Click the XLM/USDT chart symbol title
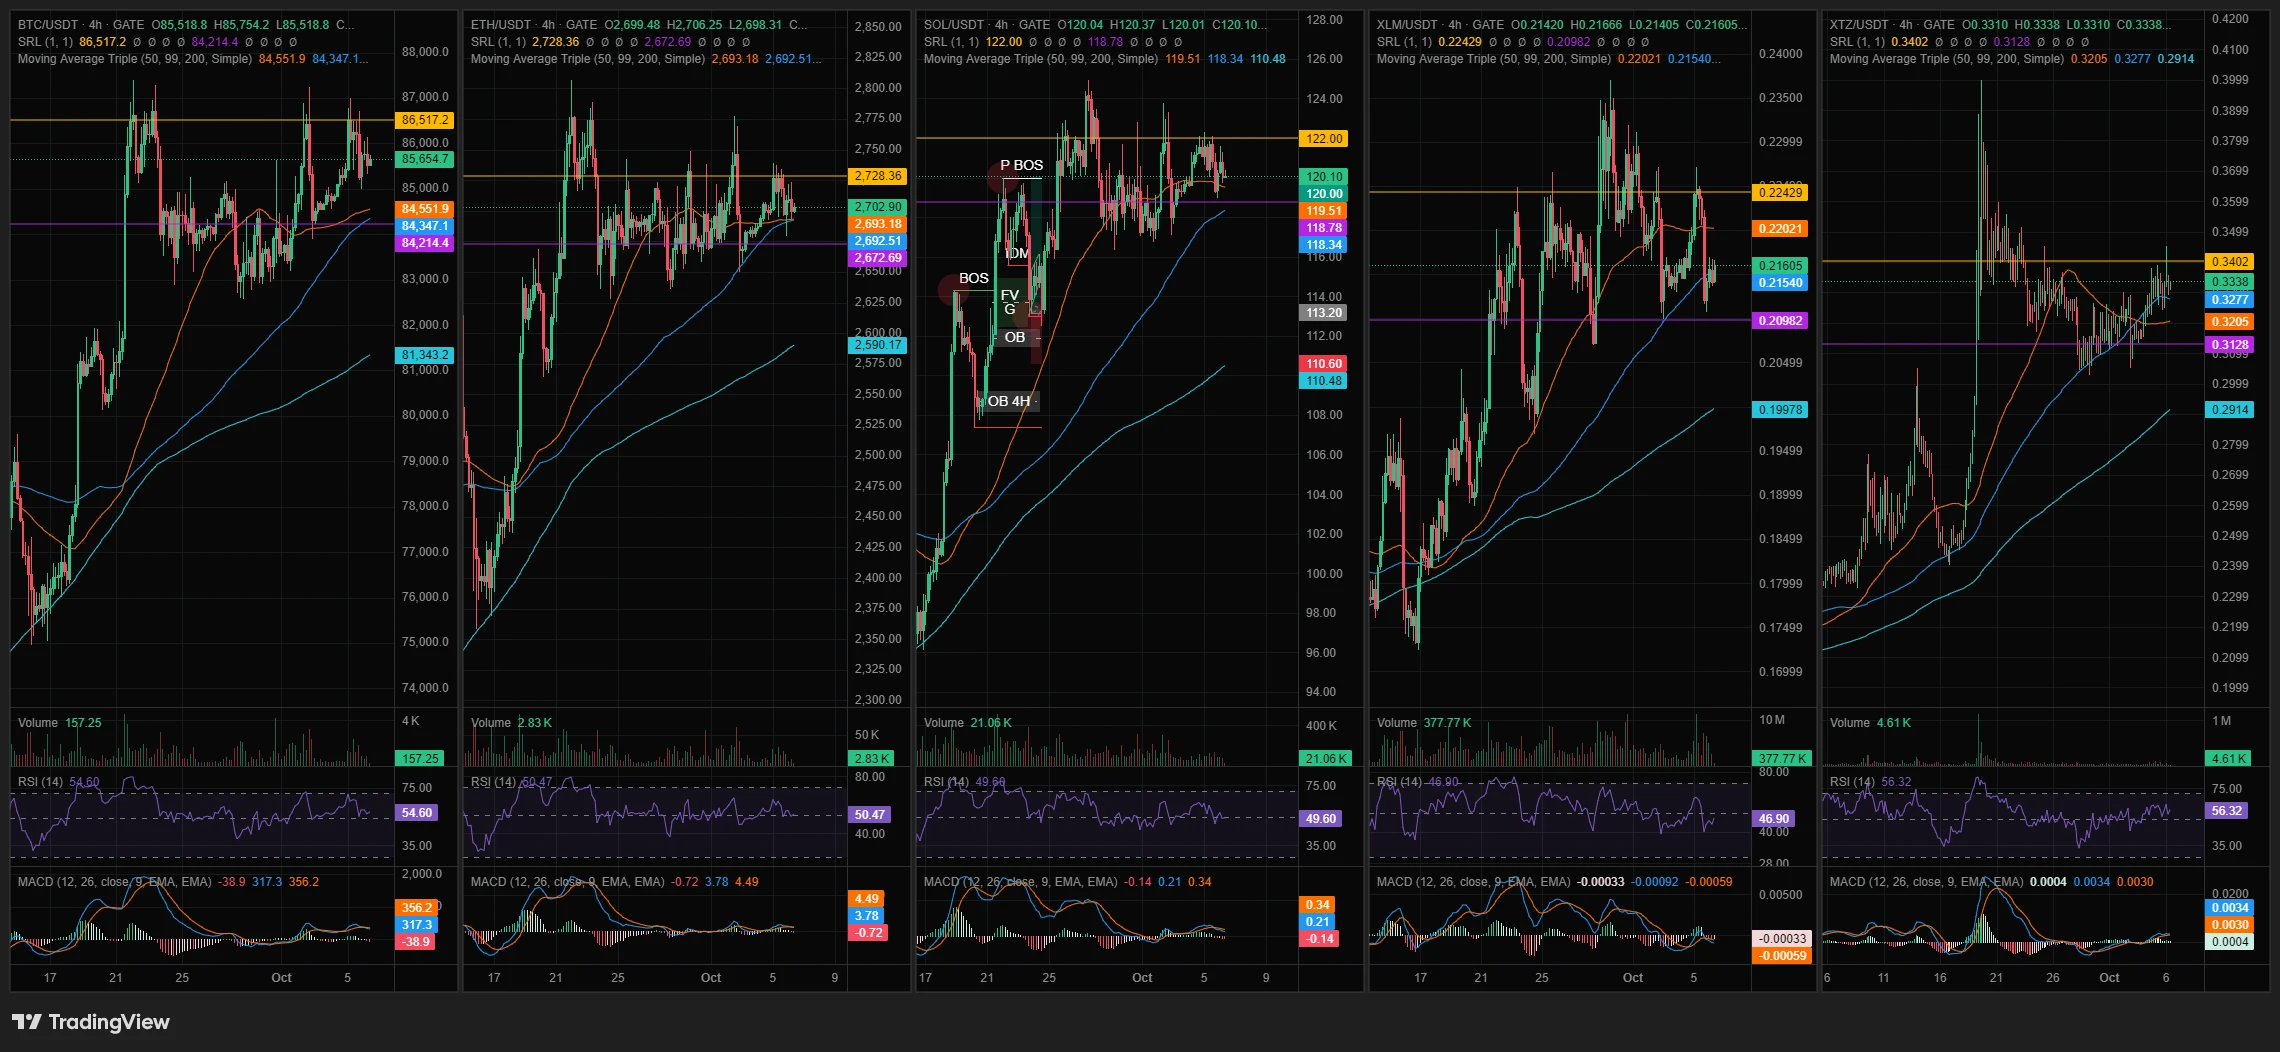Image resolution: width=2280 pixels, height=1052 pixels. [1408, 24]
